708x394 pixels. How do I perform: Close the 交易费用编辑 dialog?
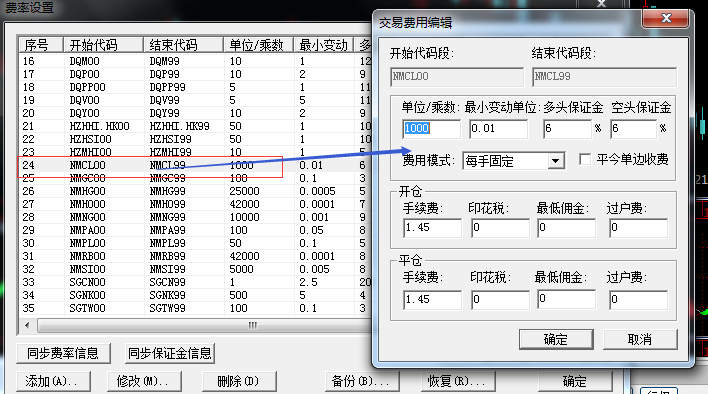[666, 18]
